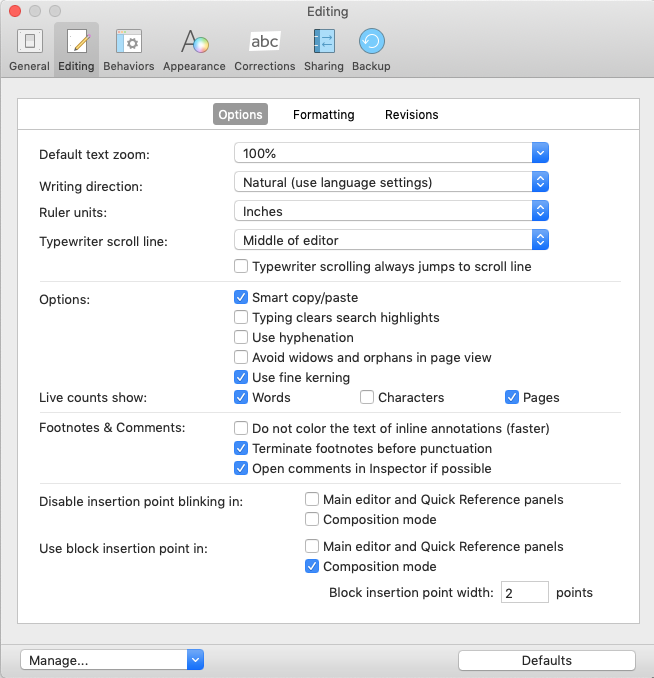
Task: Enable Use hyphenation checkbox
Action: (241, 337)
